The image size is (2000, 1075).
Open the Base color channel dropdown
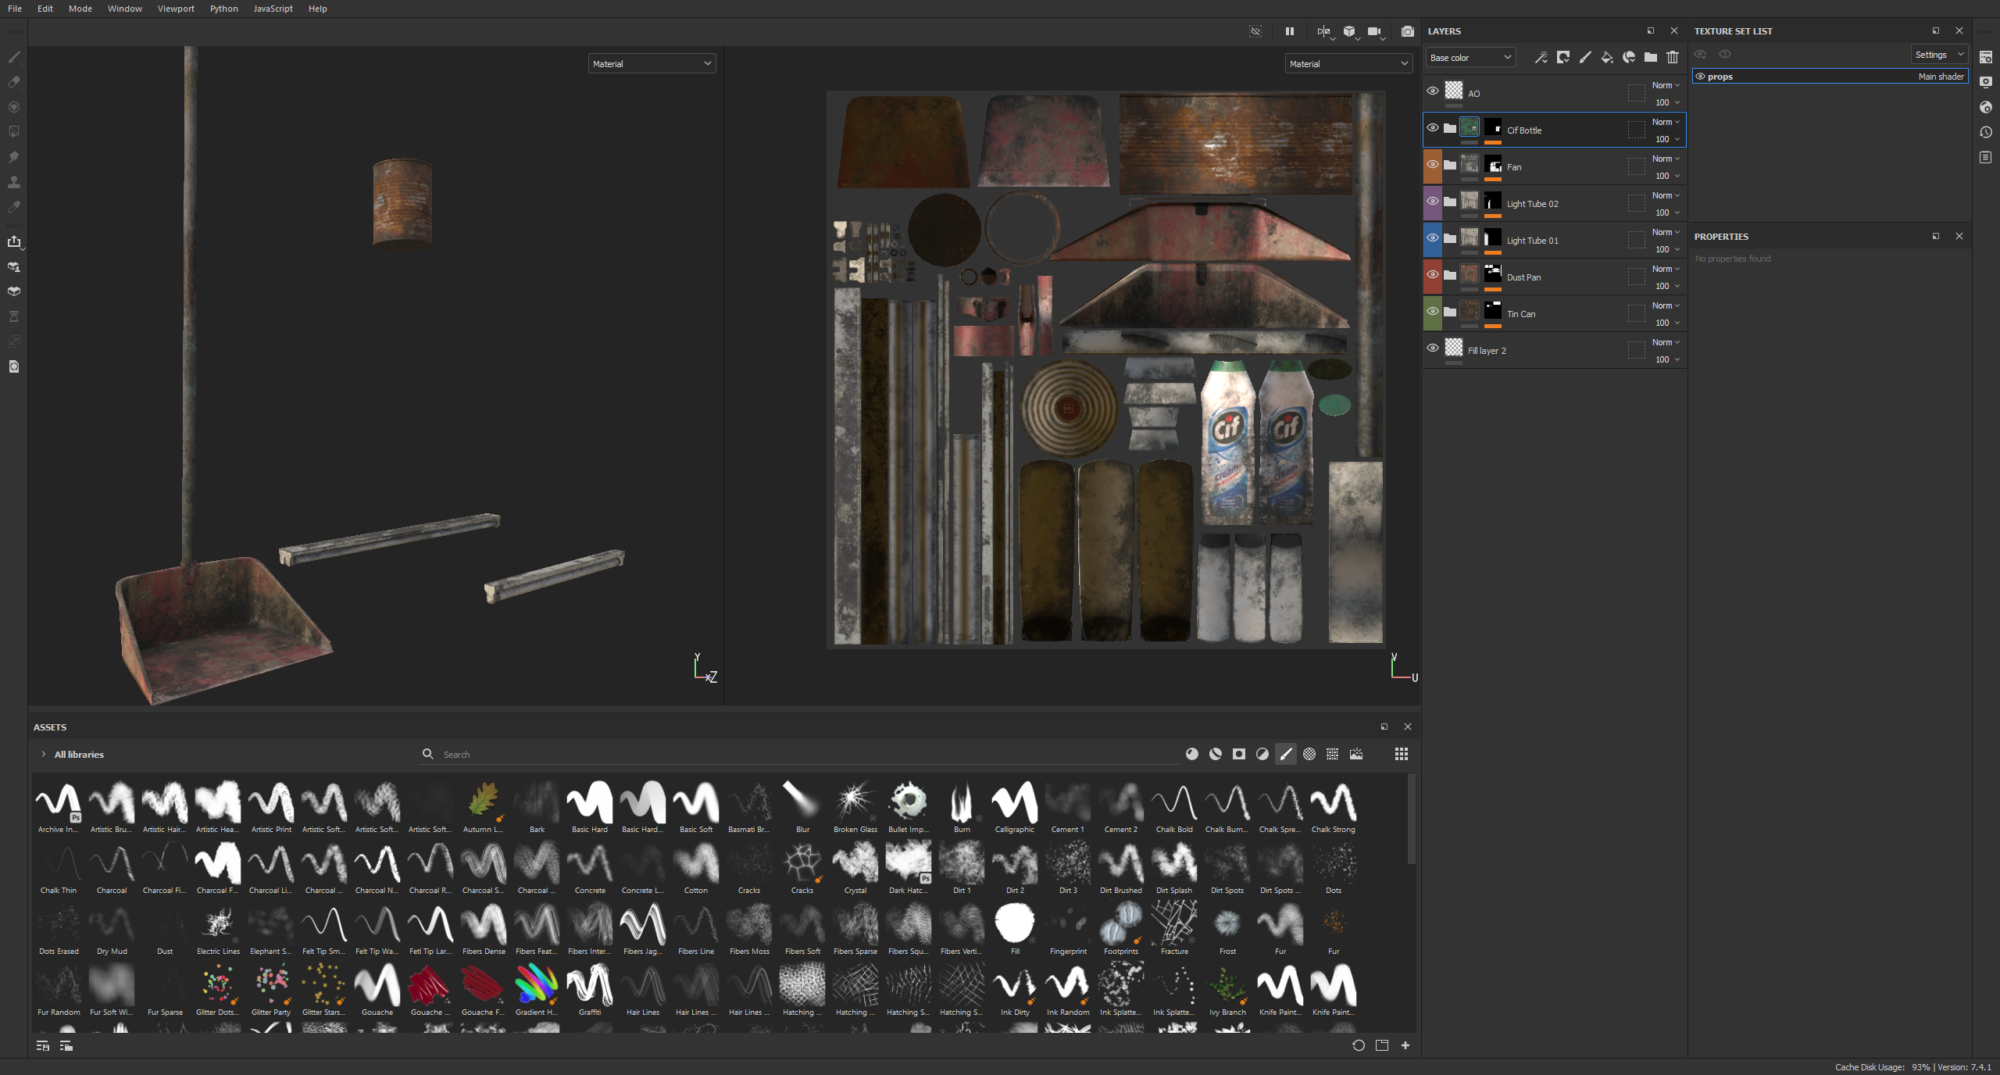tap(1470, 57)
